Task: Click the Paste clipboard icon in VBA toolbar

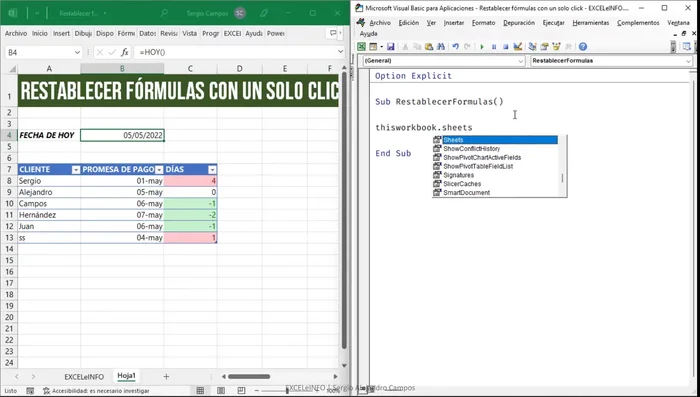Action: point(429,46)
